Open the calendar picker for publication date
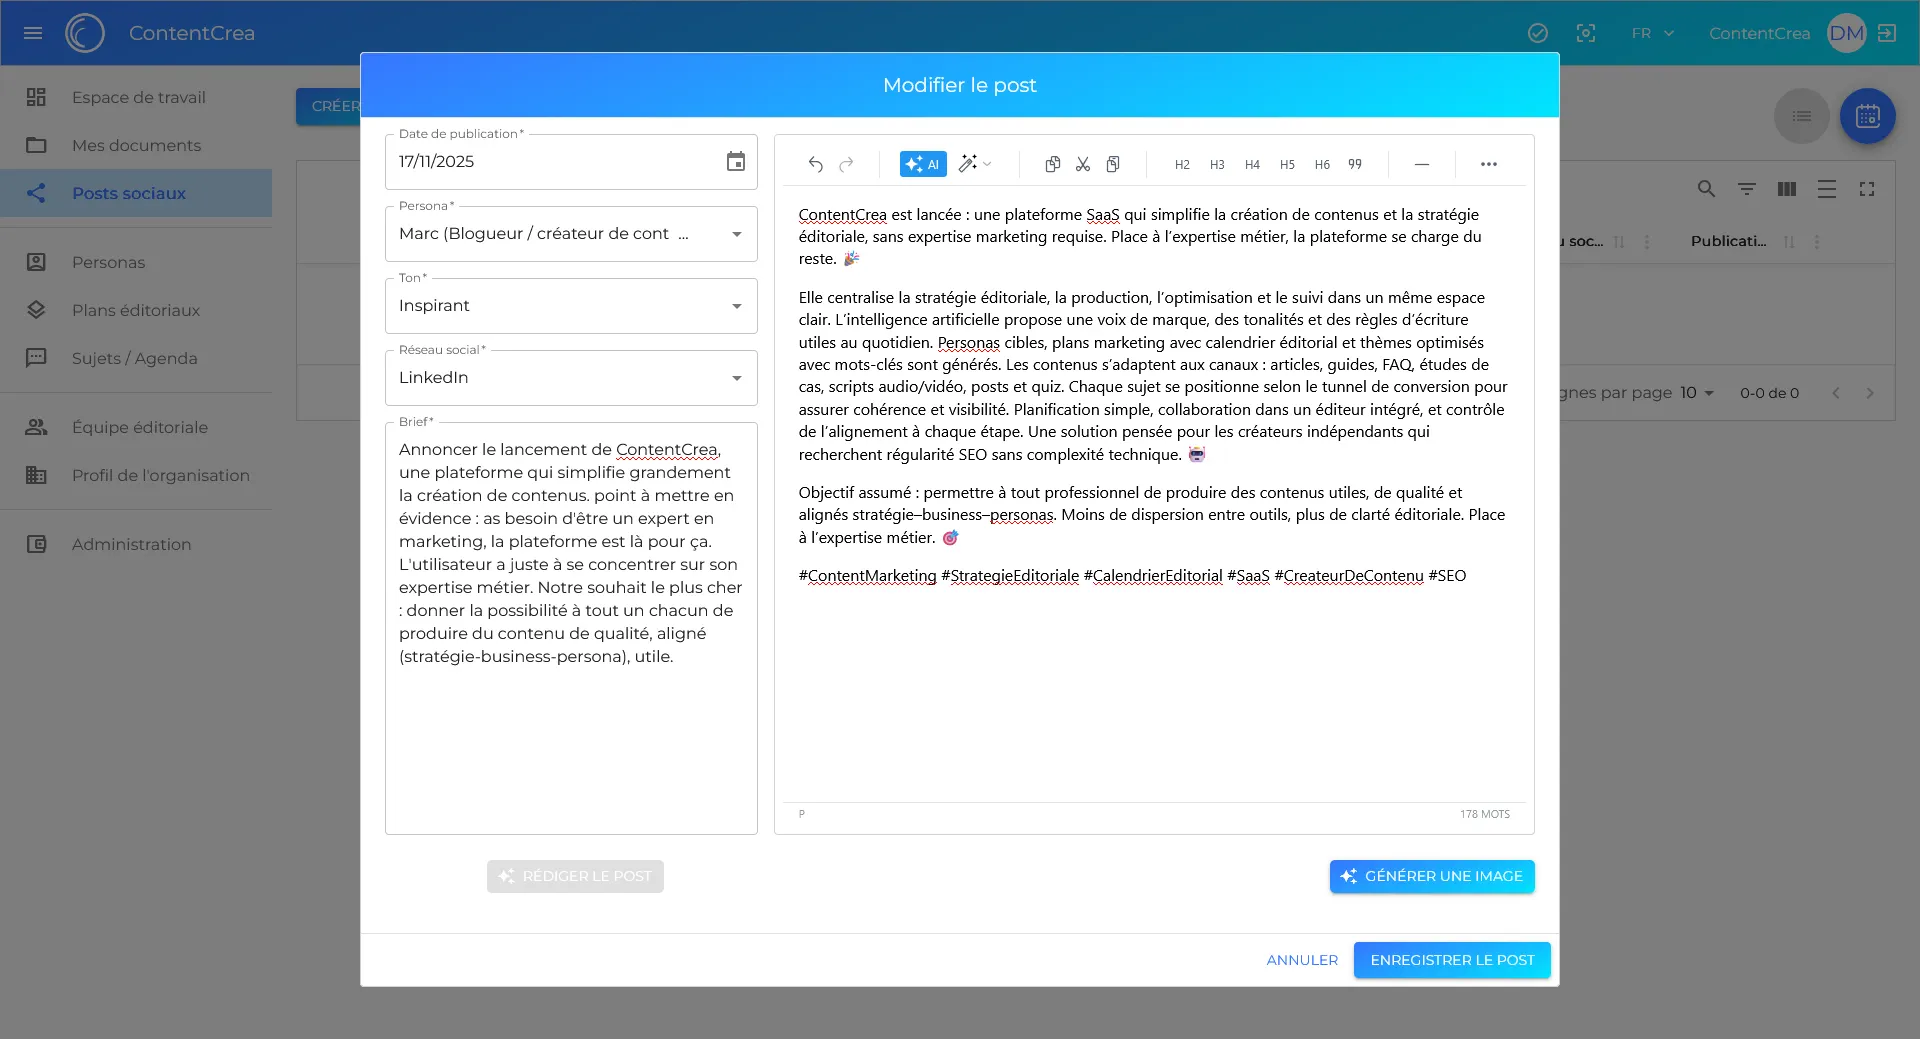Image resolution: width=1920 pixels, height=1039 pixels. pos(735,162)
